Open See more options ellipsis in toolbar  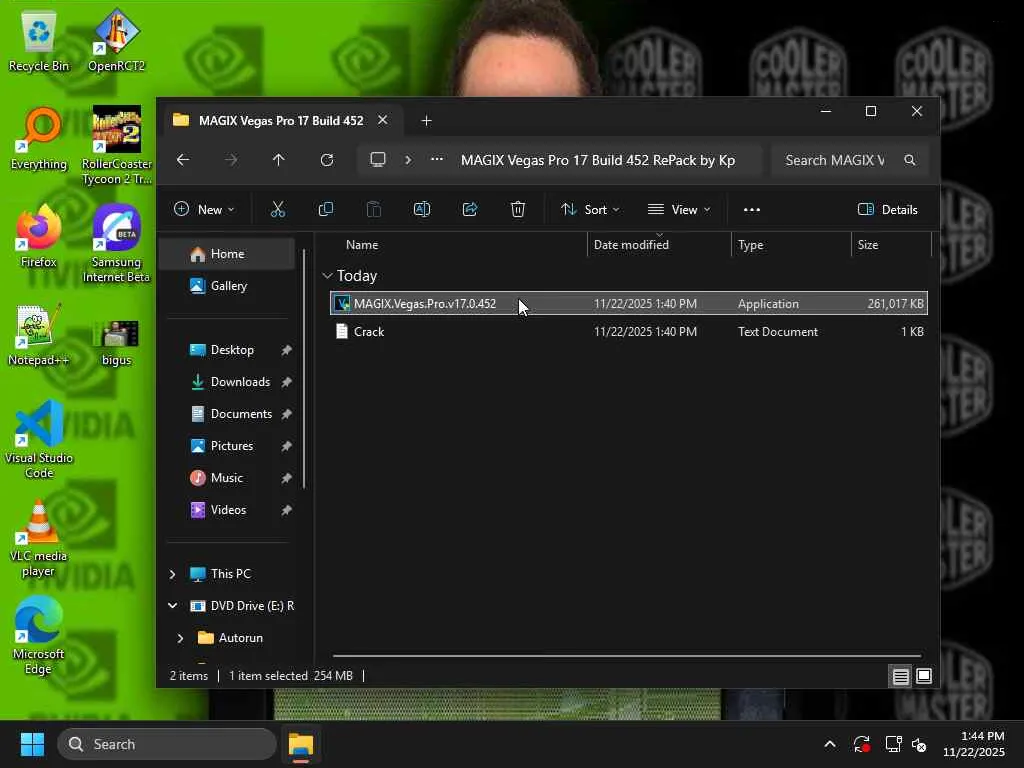(752, 210)
